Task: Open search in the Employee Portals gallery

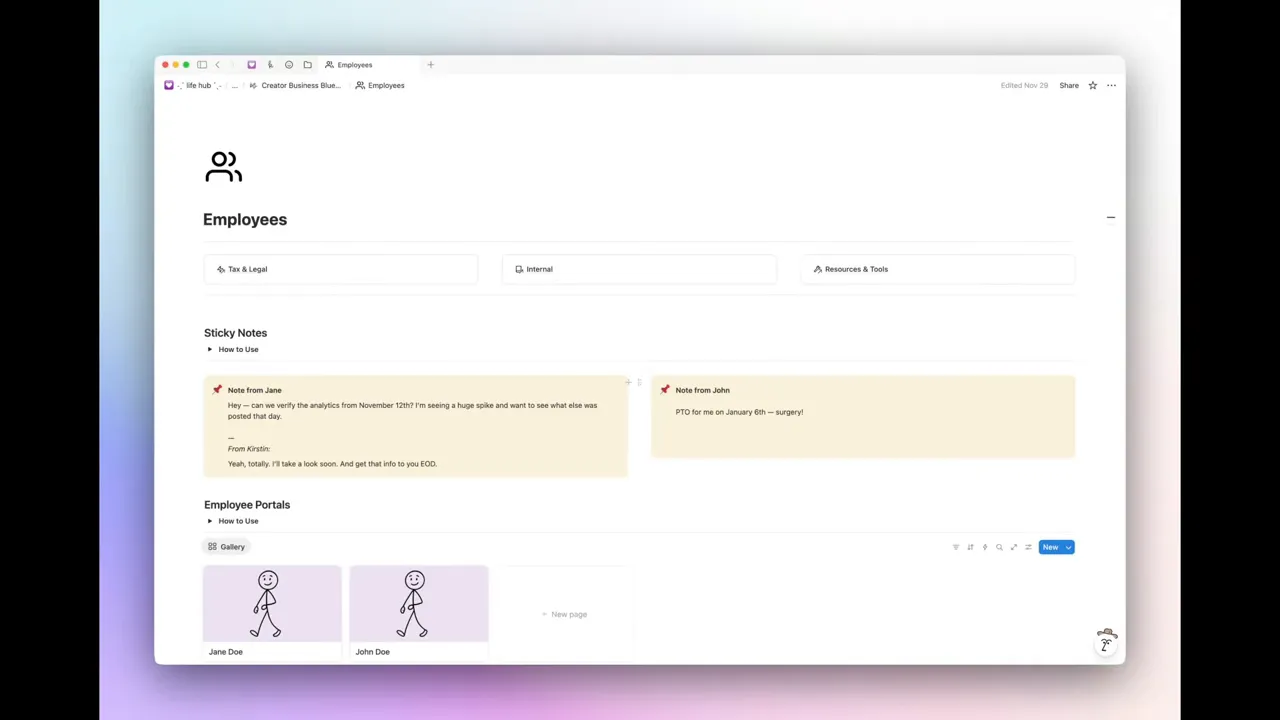Action: 999,547
